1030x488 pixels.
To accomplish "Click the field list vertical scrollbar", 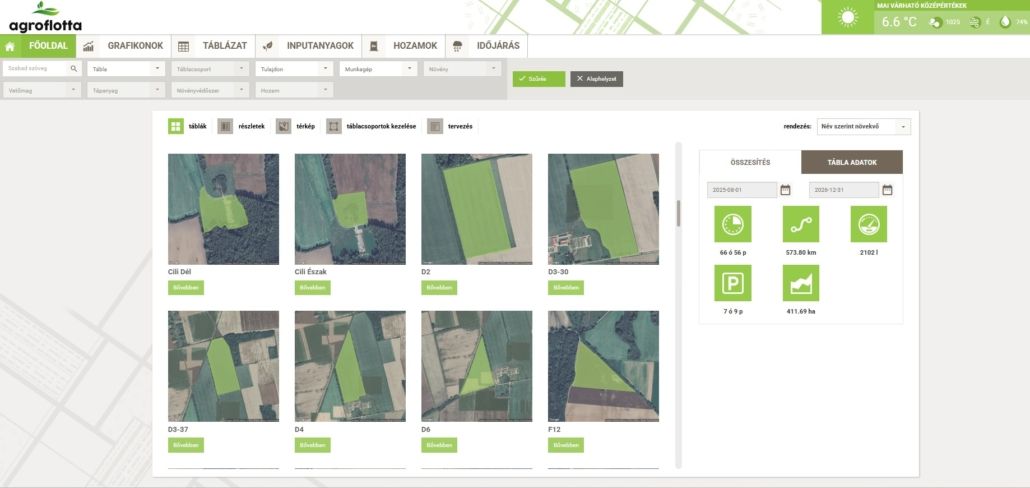I will (x=679, y=214).
